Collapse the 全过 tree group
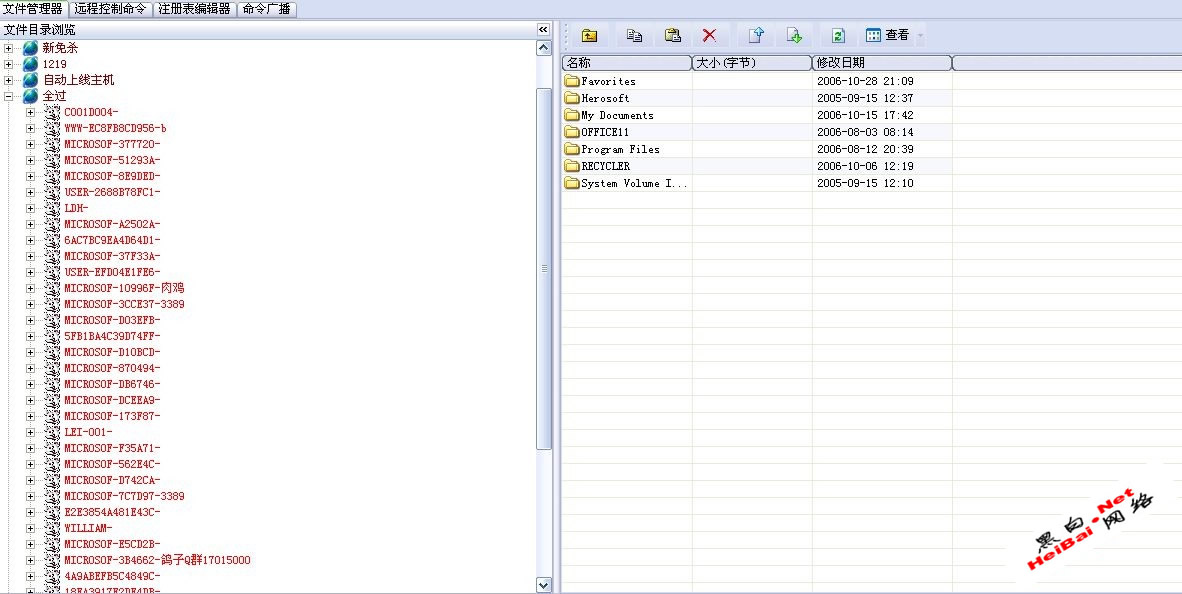 tap(9, 96)
